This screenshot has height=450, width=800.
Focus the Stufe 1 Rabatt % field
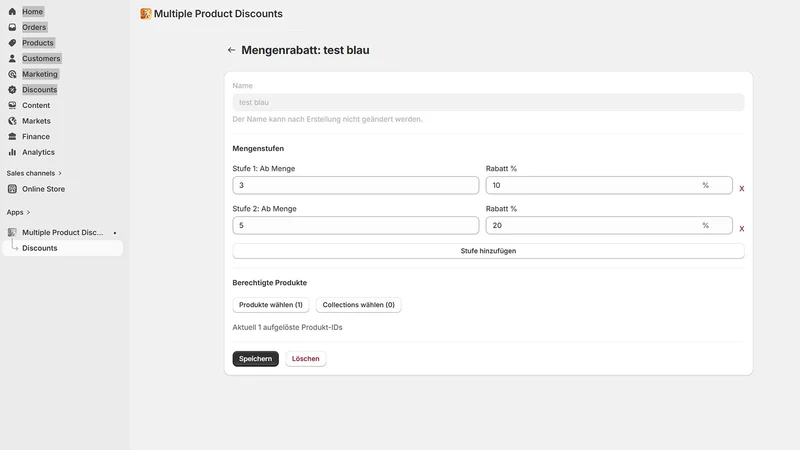[609, 185]
